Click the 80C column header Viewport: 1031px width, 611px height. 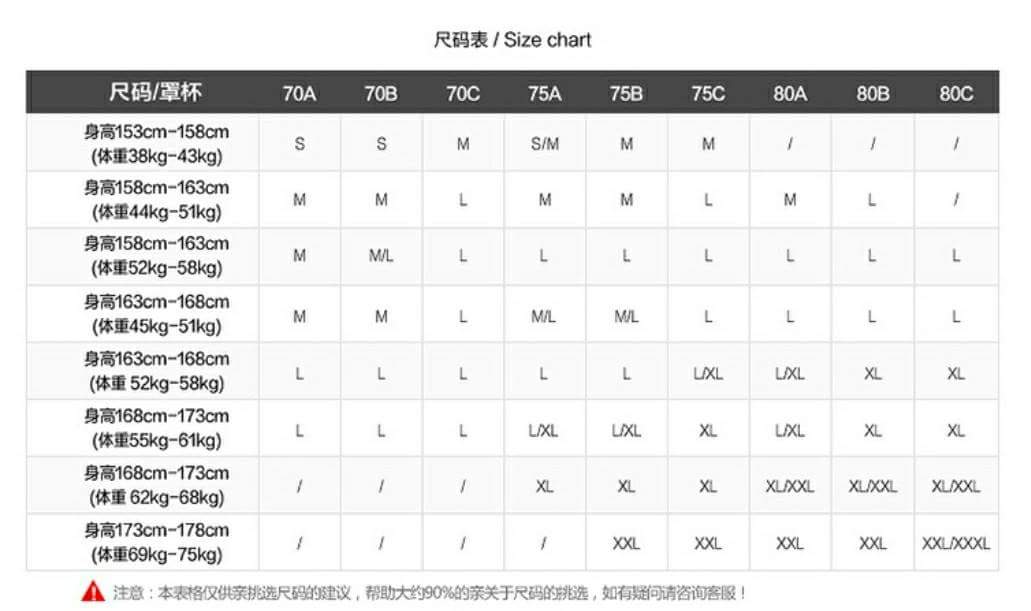point(956,93)
